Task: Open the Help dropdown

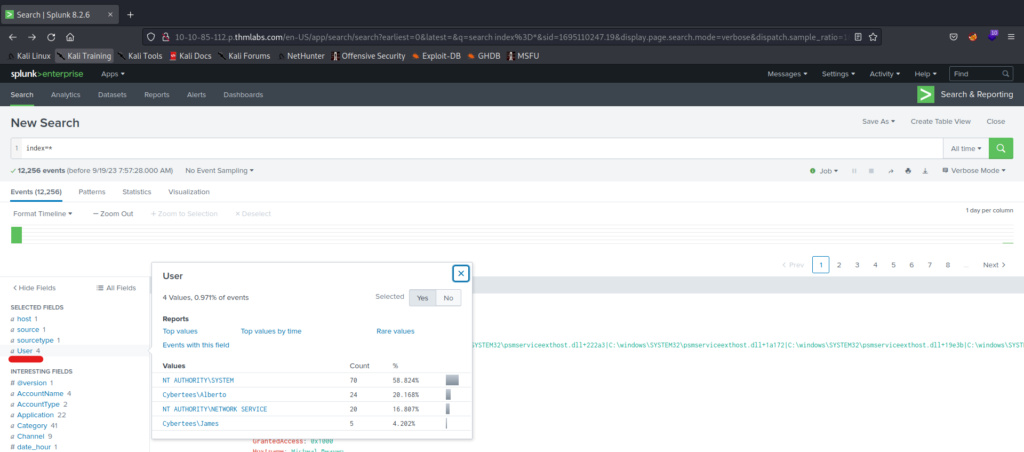Action: [925, 74]
